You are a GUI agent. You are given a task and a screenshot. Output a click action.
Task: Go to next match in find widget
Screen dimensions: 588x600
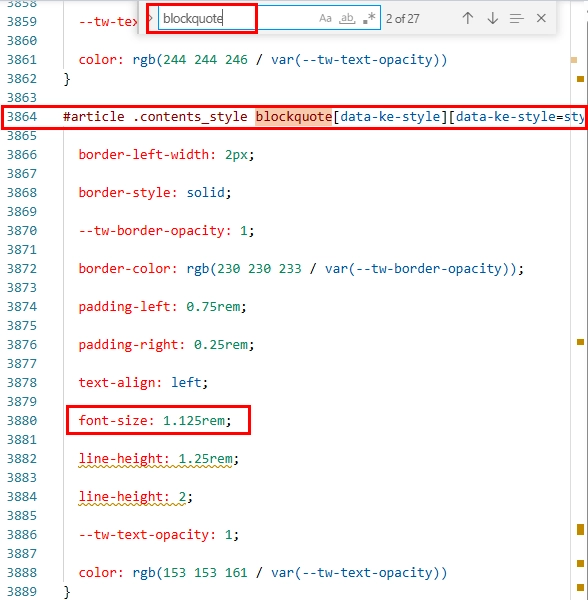pos(493,18)
